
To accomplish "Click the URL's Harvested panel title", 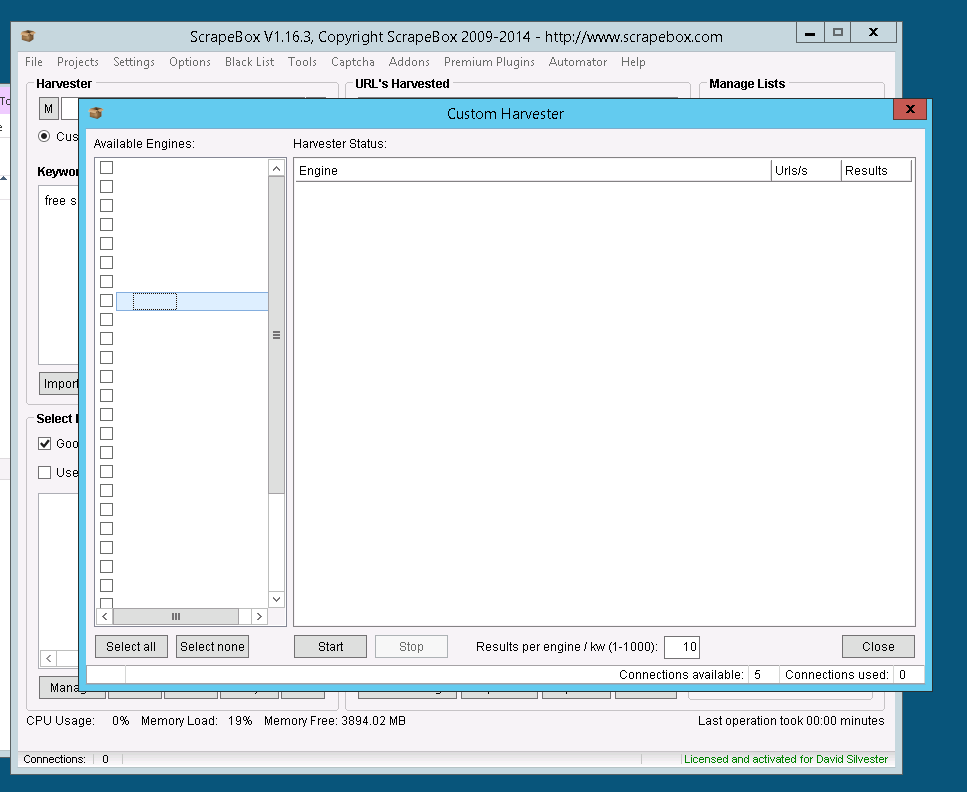I will coord(402,83).
